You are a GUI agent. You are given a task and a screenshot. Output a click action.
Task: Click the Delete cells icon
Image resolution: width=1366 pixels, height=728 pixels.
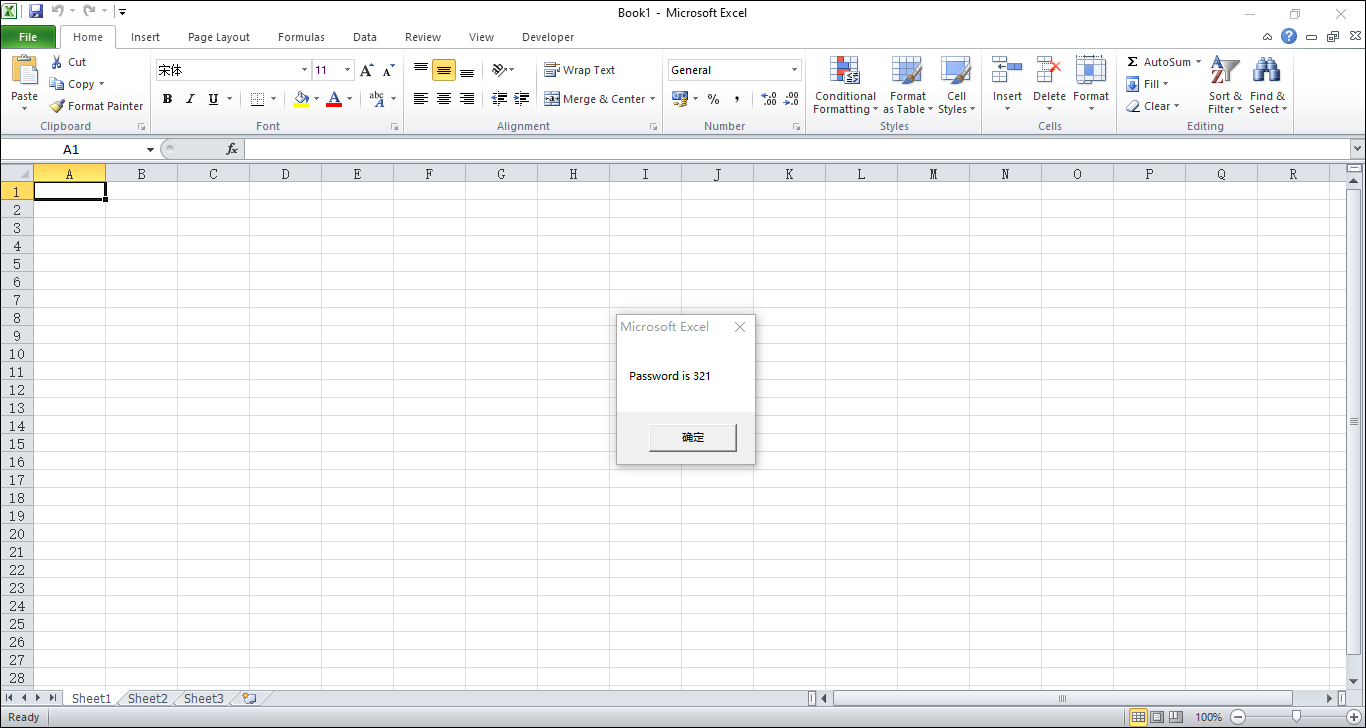click(x=1049, y=70)
